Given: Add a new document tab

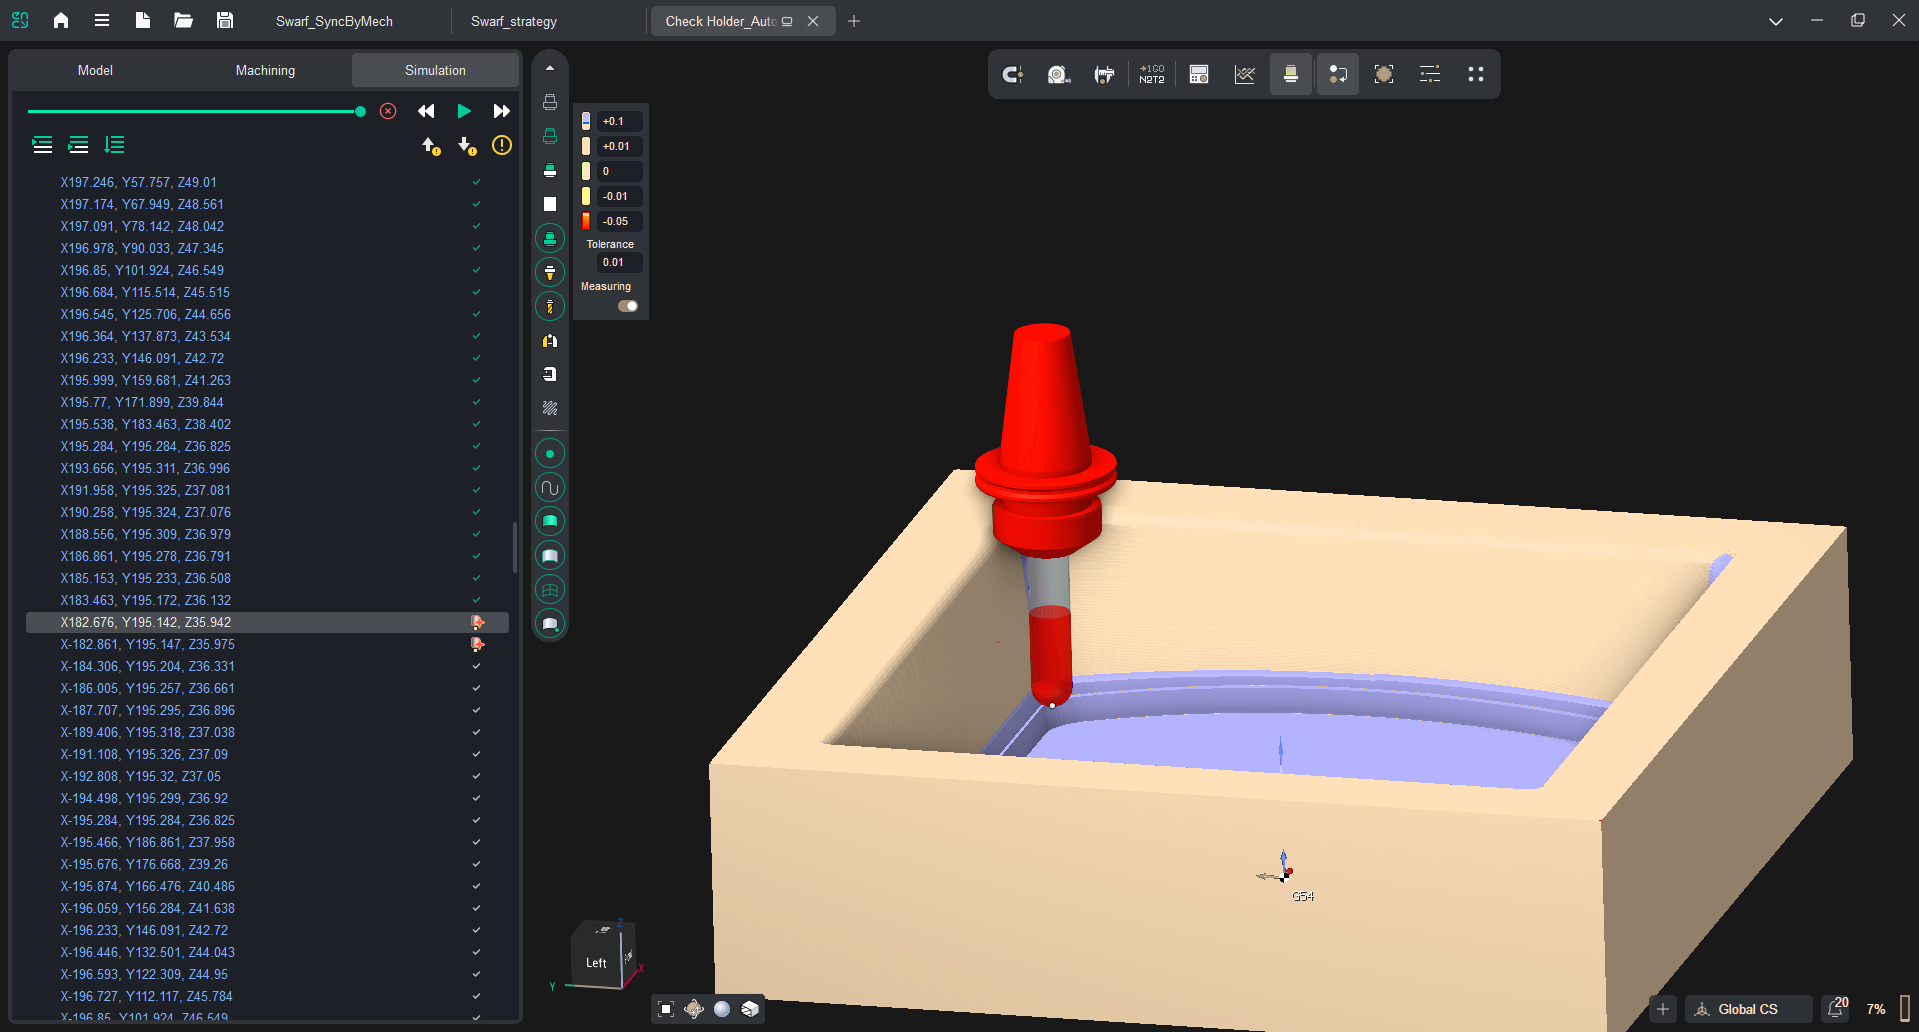Looking at the screenshot, I should (x=854, y=21).
